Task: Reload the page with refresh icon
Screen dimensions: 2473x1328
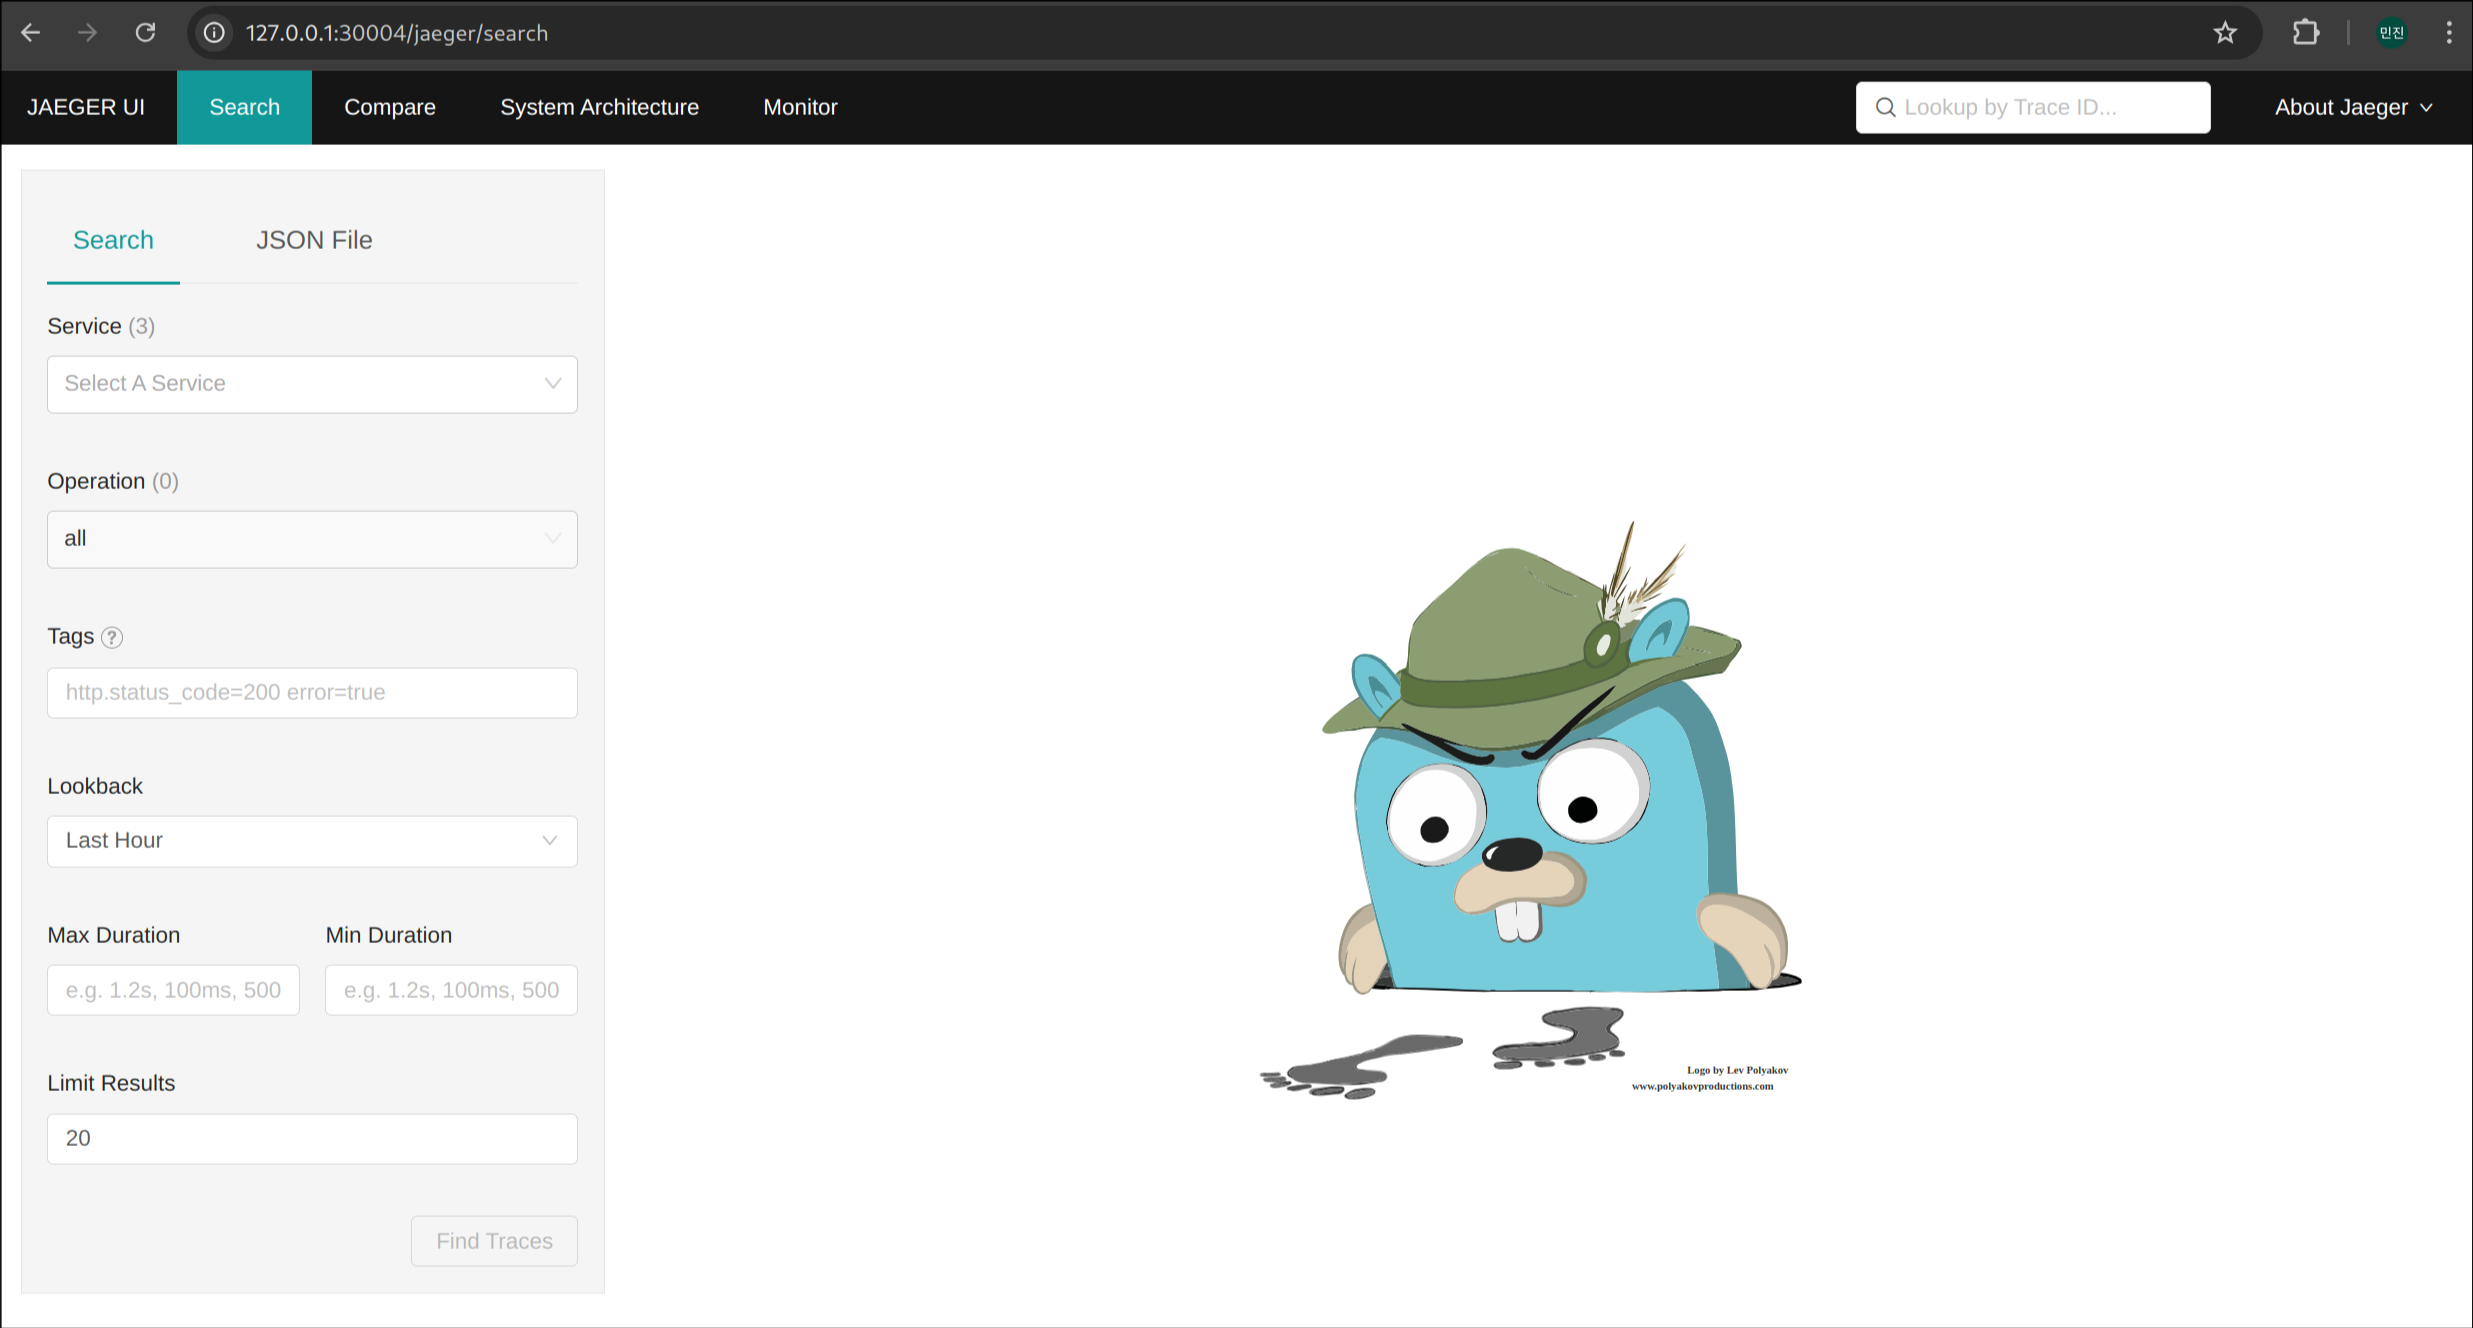Action: (x=146, y=33)
